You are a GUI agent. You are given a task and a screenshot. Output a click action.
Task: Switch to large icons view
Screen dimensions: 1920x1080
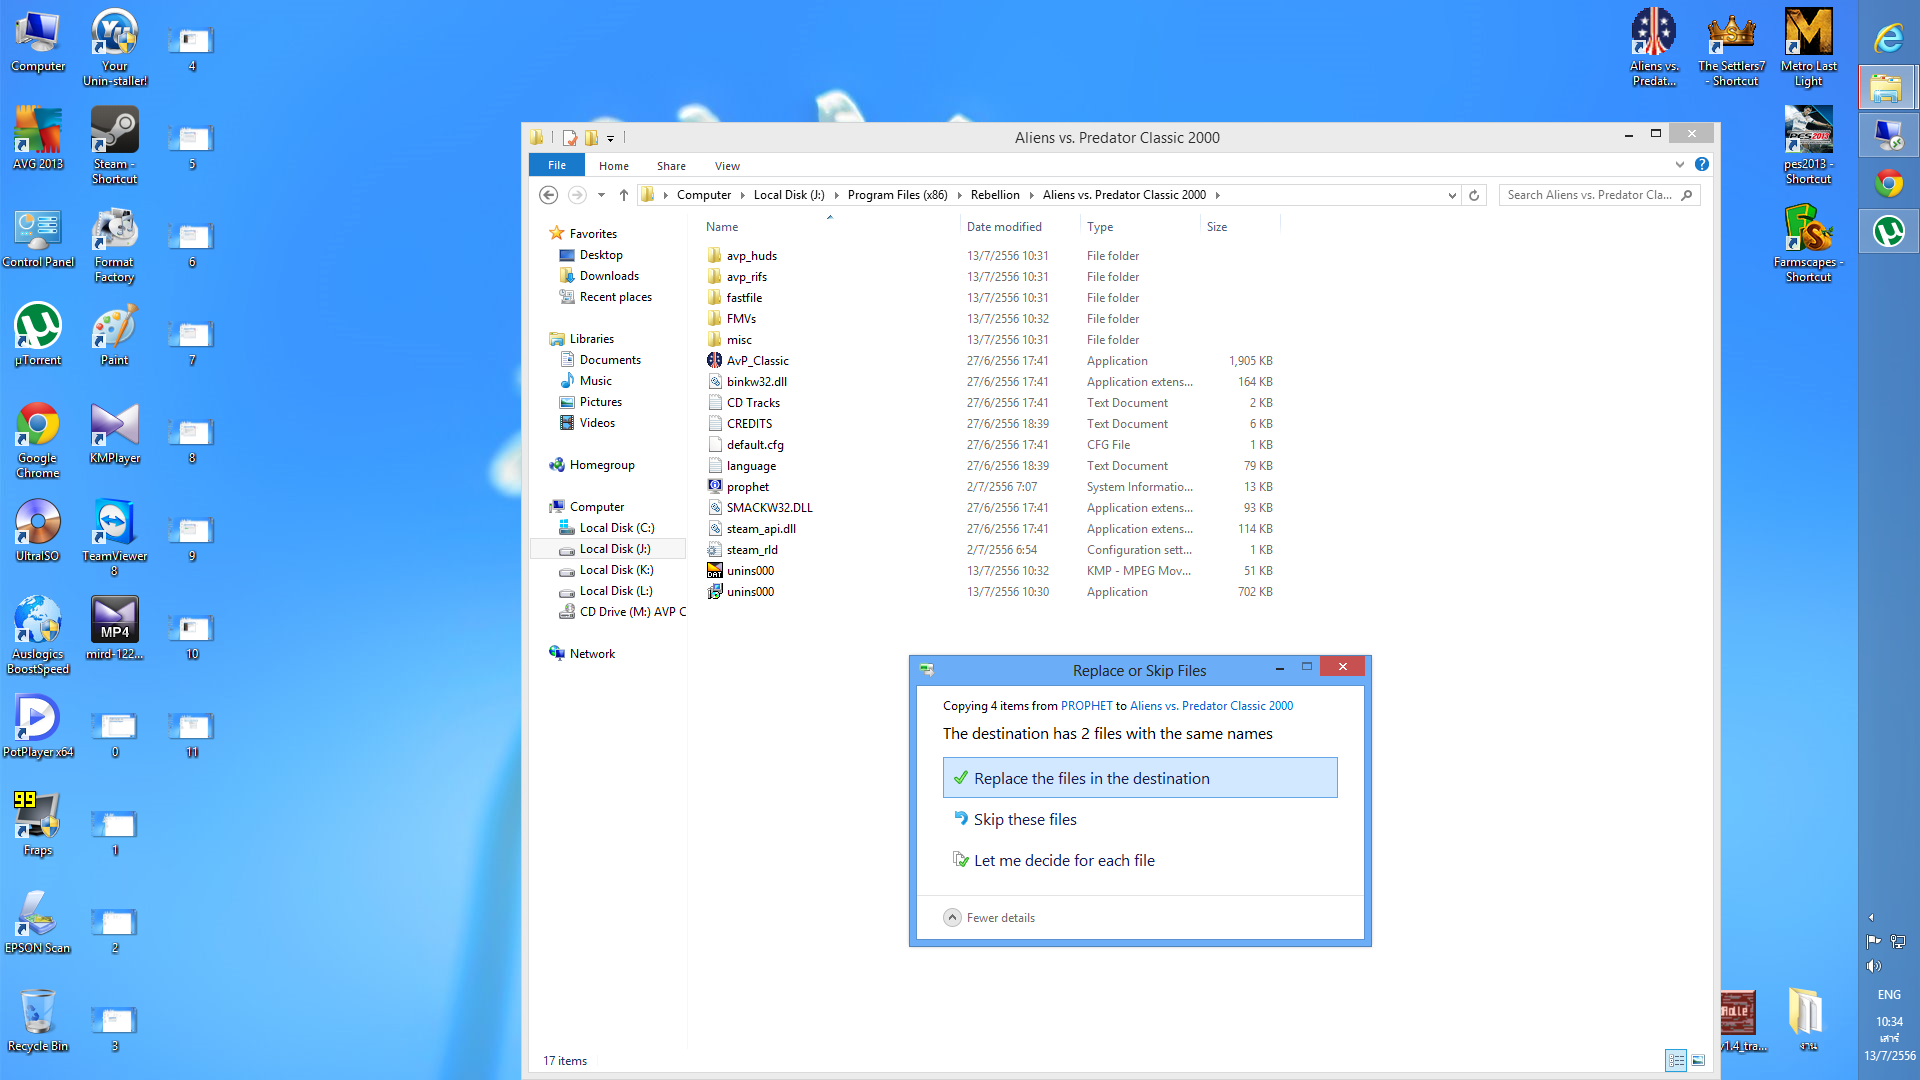1698,1060
